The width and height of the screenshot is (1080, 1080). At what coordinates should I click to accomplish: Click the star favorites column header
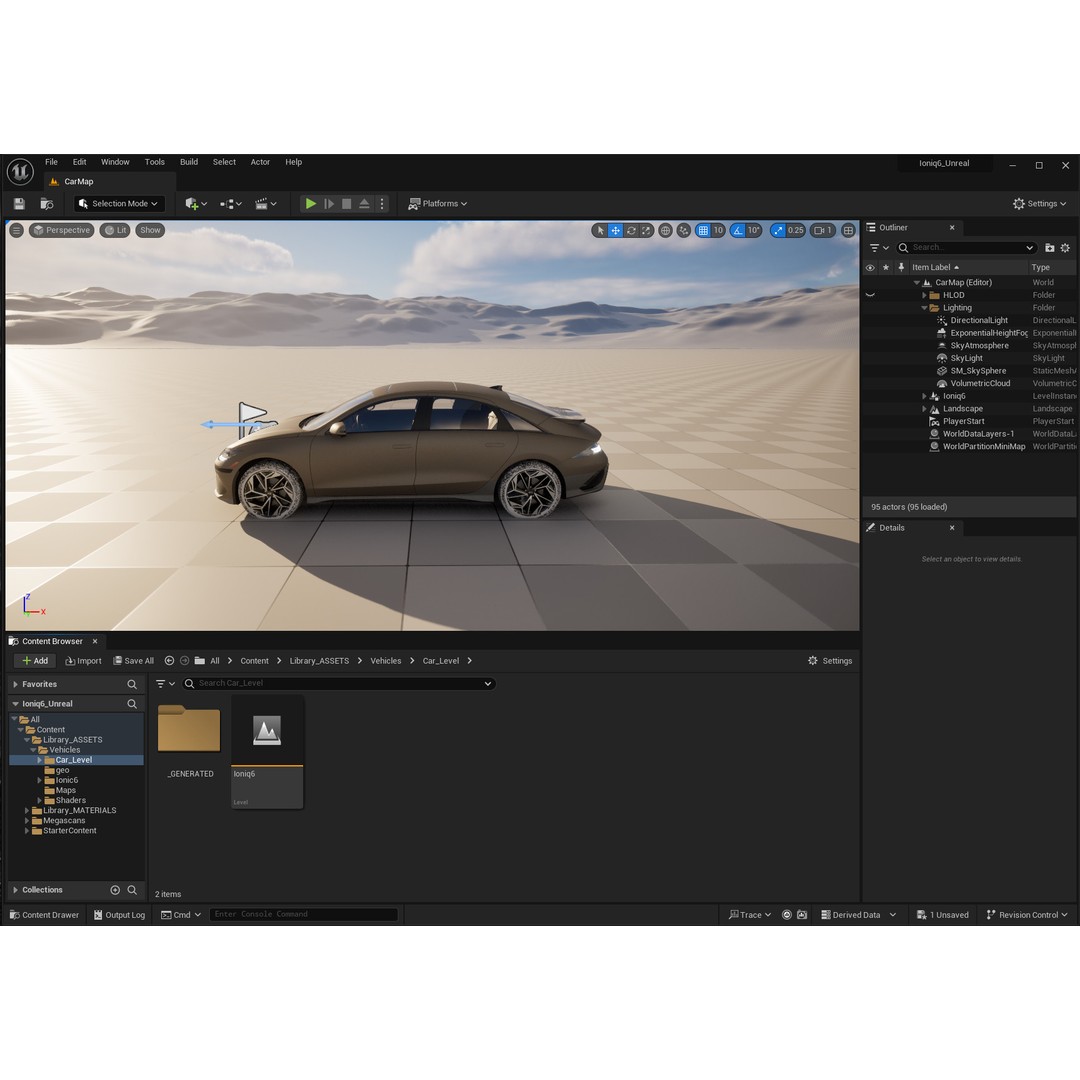(x=886, y=267)
